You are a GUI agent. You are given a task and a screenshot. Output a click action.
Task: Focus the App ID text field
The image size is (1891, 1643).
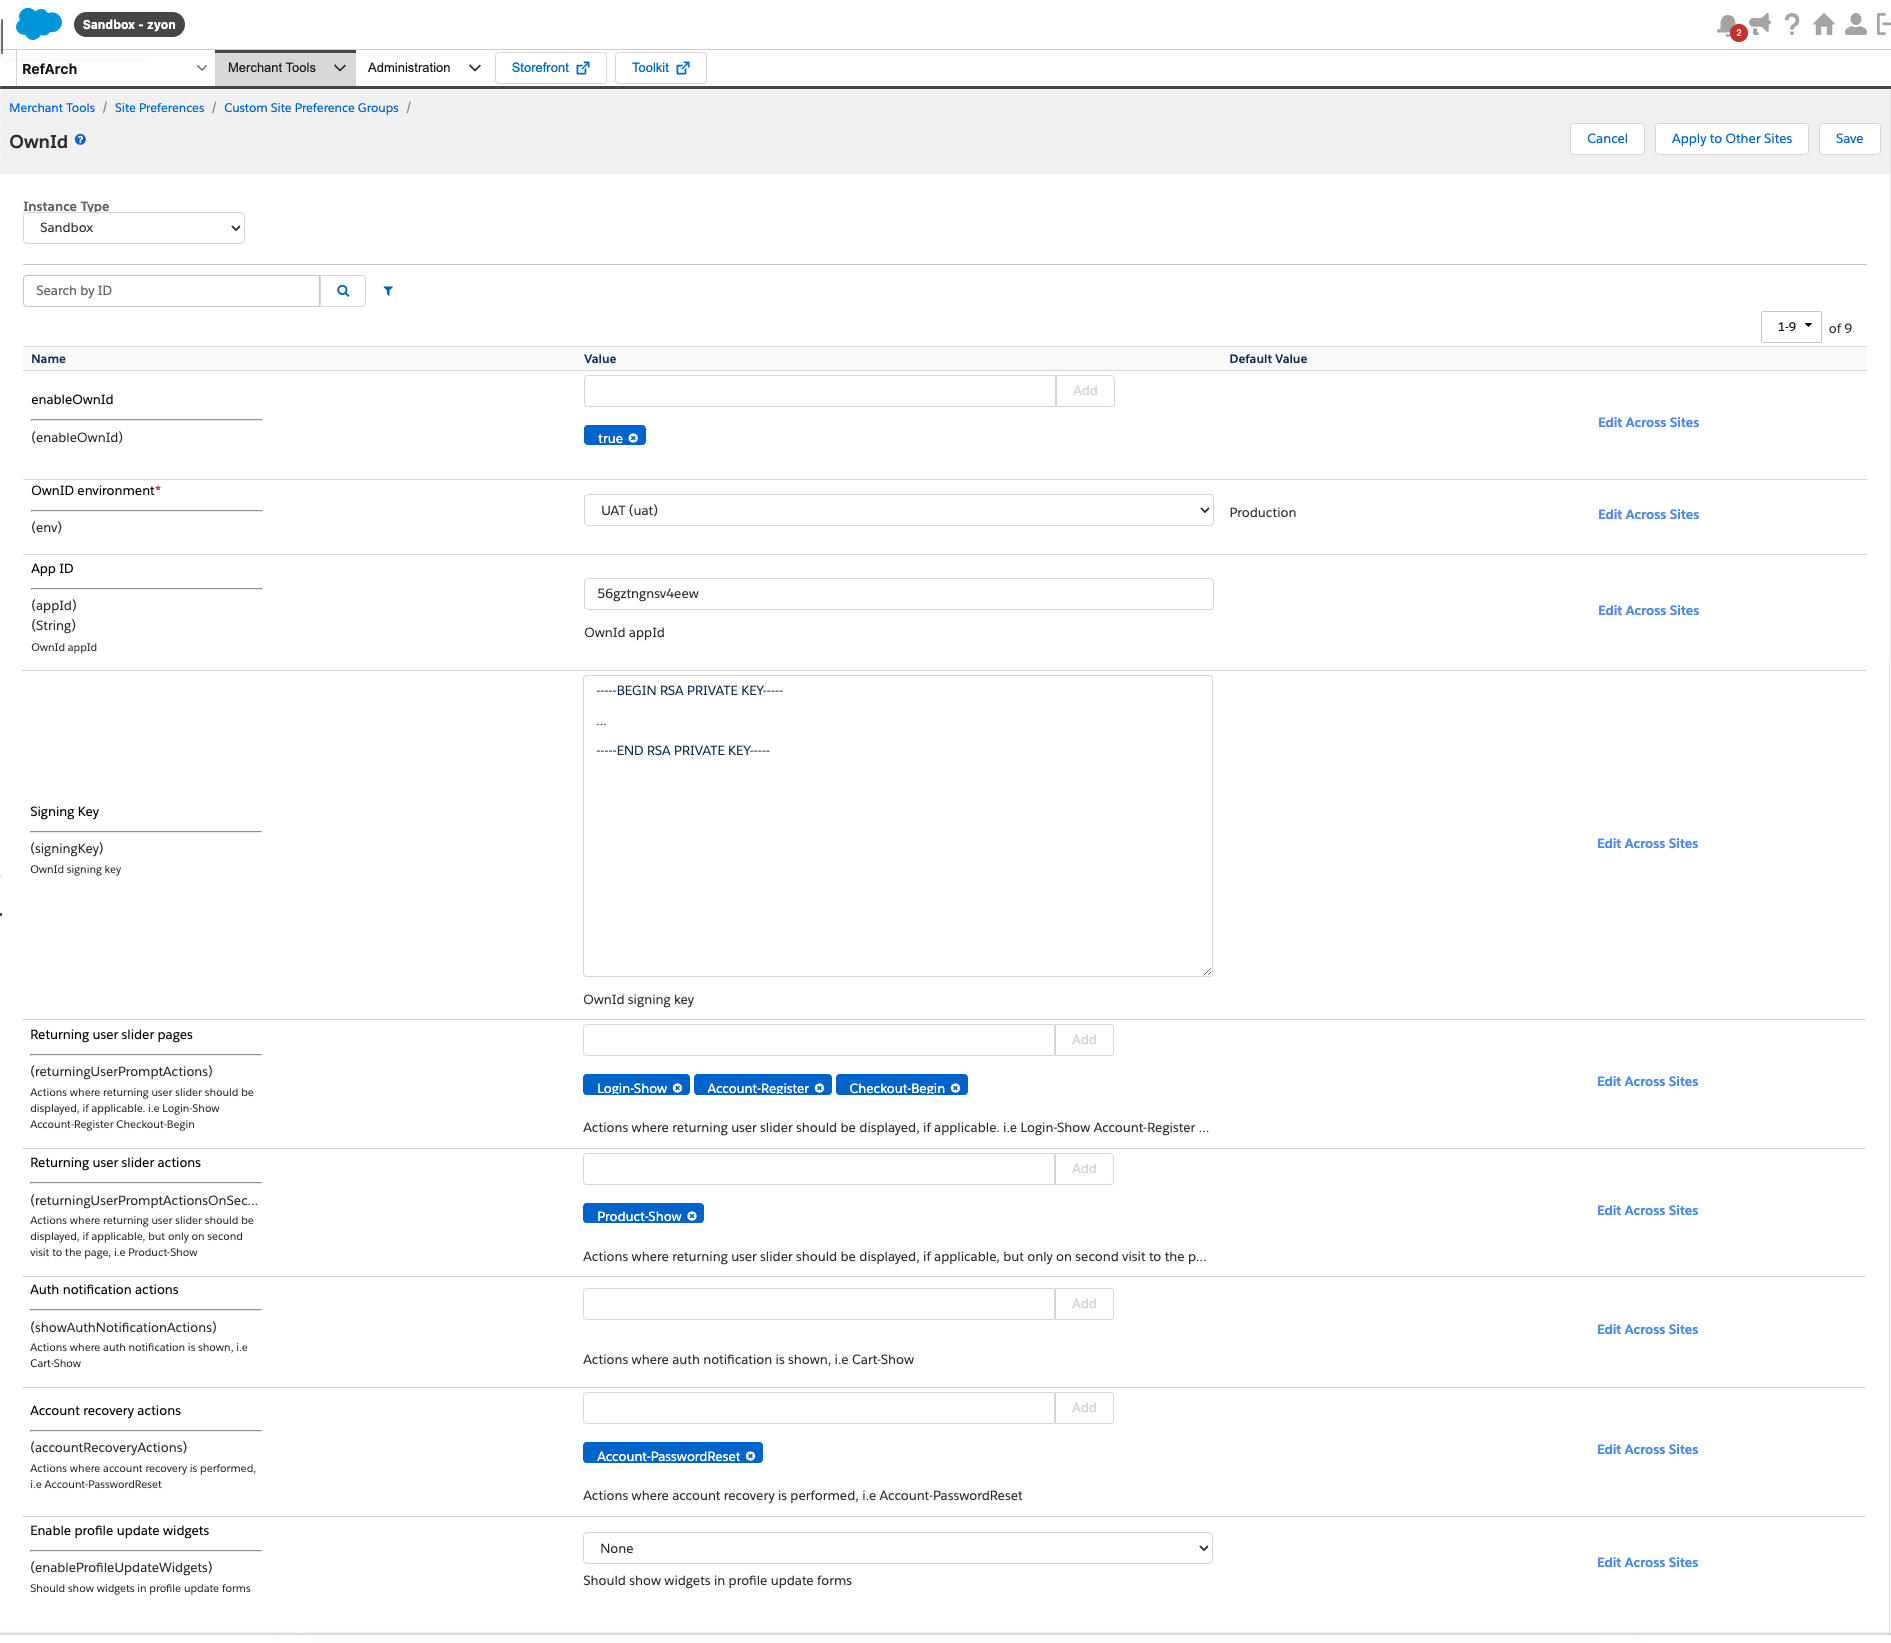pos(898,594)
